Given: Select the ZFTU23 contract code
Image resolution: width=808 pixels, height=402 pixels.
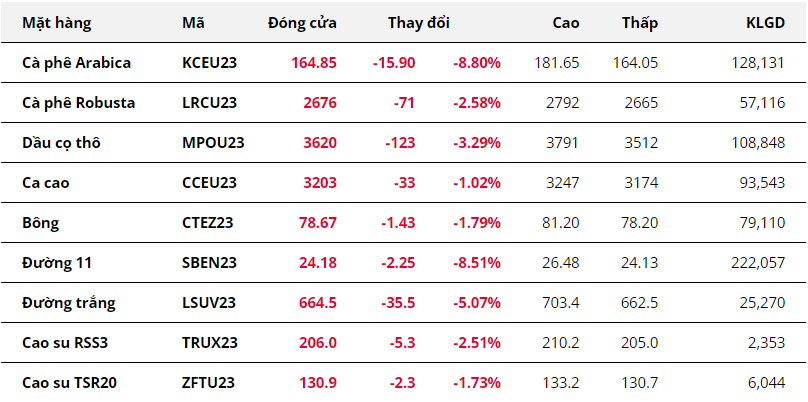Looking at the screenshot, I should coord(209,382).
